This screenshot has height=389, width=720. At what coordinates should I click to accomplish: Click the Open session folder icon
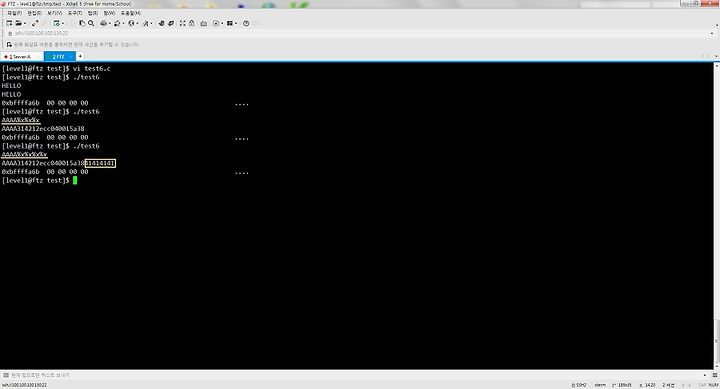[x=19, y=23]
